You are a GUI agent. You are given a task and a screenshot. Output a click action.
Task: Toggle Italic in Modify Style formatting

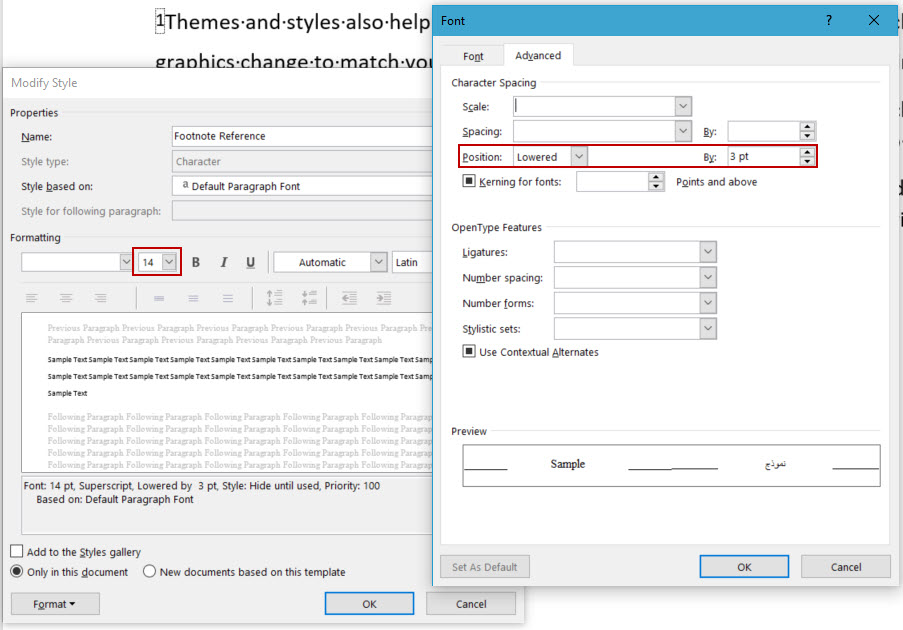[x=223, y=262]
